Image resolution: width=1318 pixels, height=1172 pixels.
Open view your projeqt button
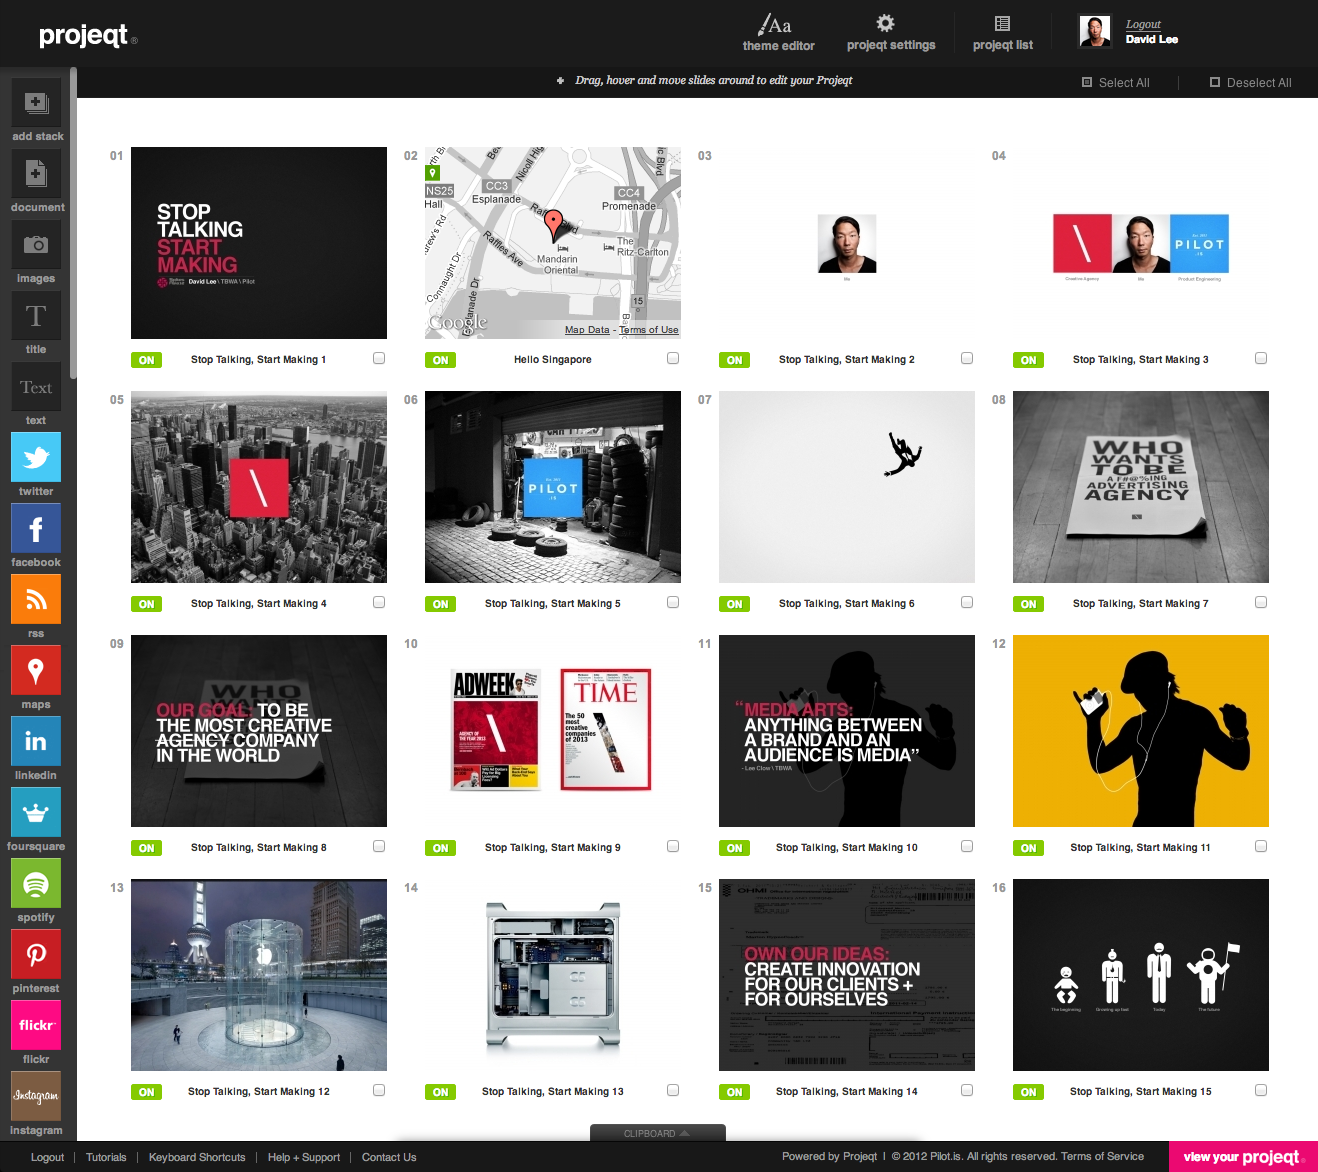click(x=1243, y=1156)
